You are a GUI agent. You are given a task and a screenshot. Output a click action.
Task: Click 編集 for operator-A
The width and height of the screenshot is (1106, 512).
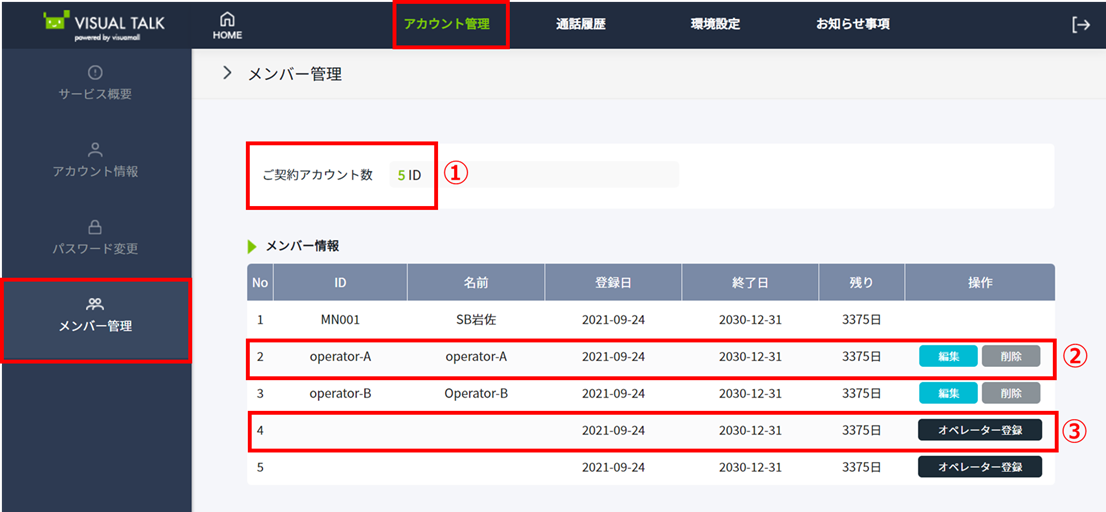[948, 356]
